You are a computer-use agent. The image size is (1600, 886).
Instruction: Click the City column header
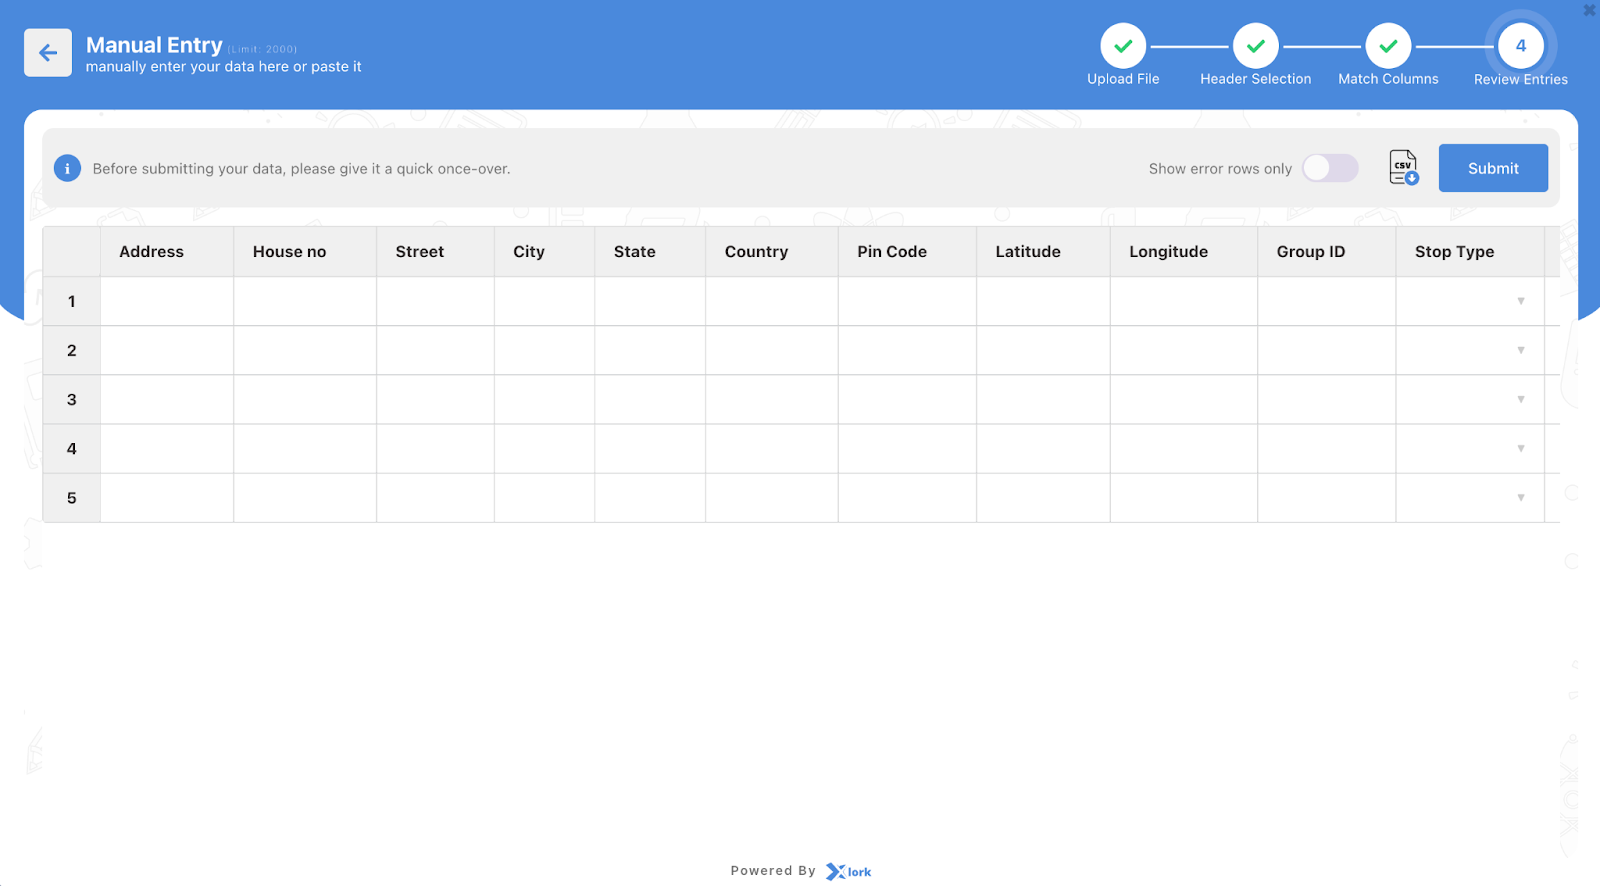click(544, 252)
